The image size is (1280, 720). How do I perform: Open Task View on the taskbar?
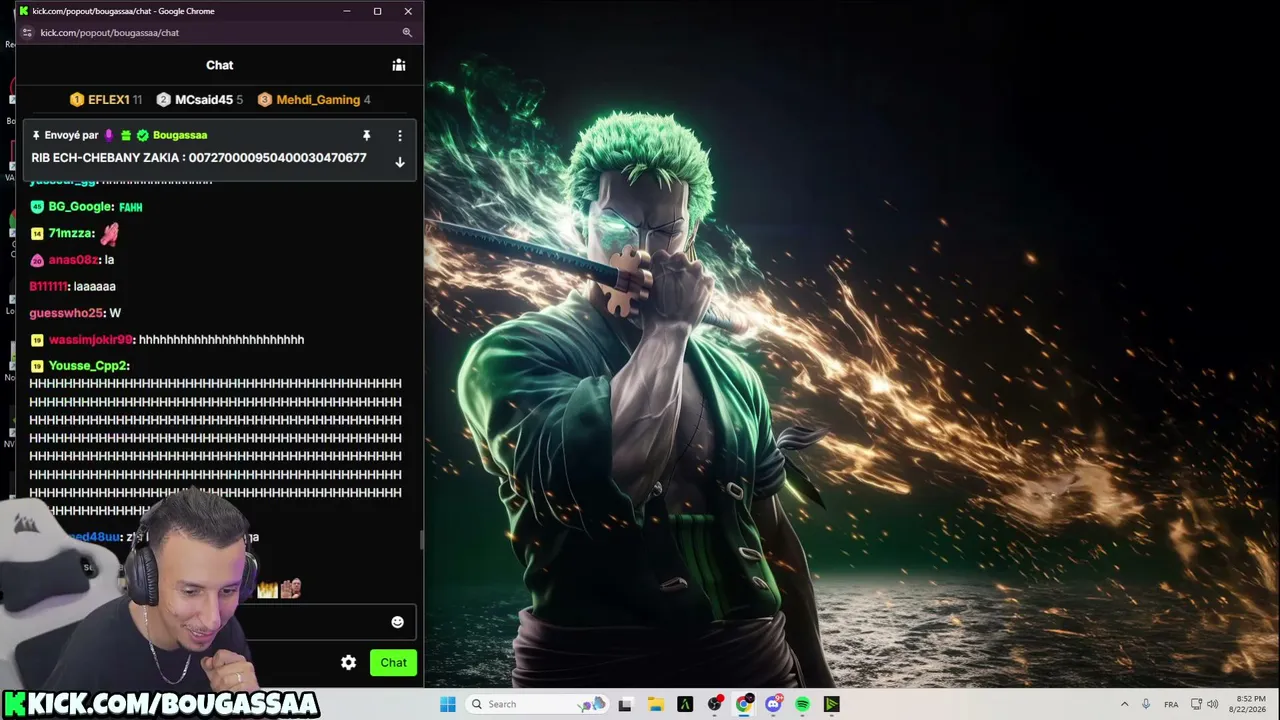[625, 704]
